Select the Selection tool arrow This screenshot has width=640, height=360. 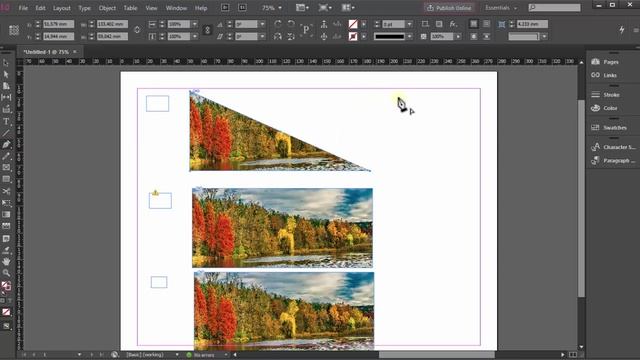click(x=6, y=63)
